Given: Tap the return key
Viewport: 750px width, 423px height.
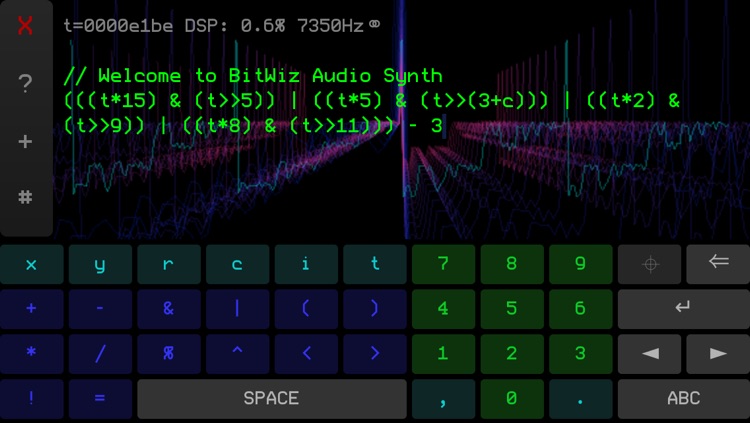Looking at the screenshot, I should [x=684, y=309].
